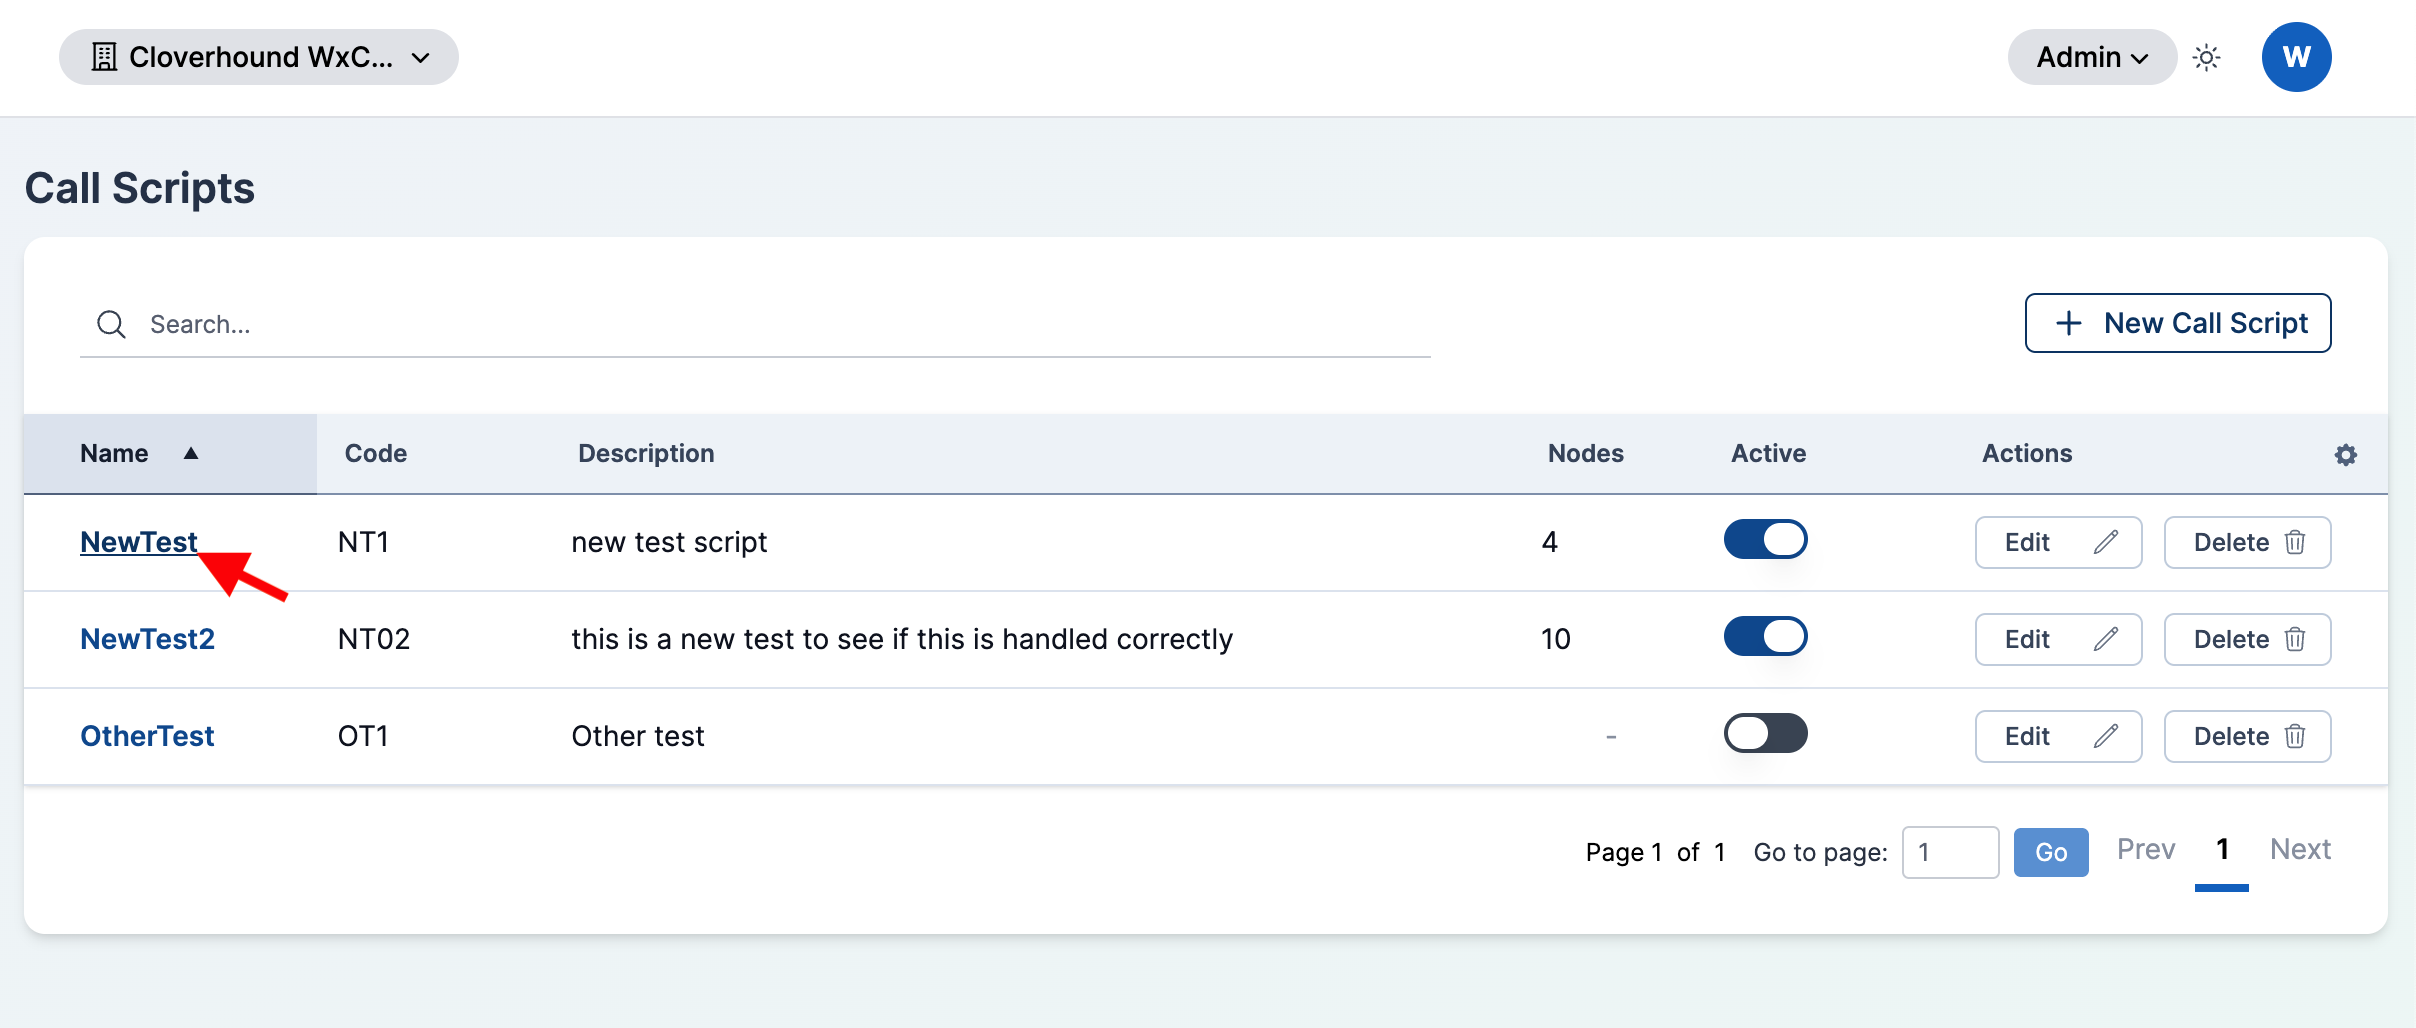Click the nodes count 10

(x=1555, y=639)
